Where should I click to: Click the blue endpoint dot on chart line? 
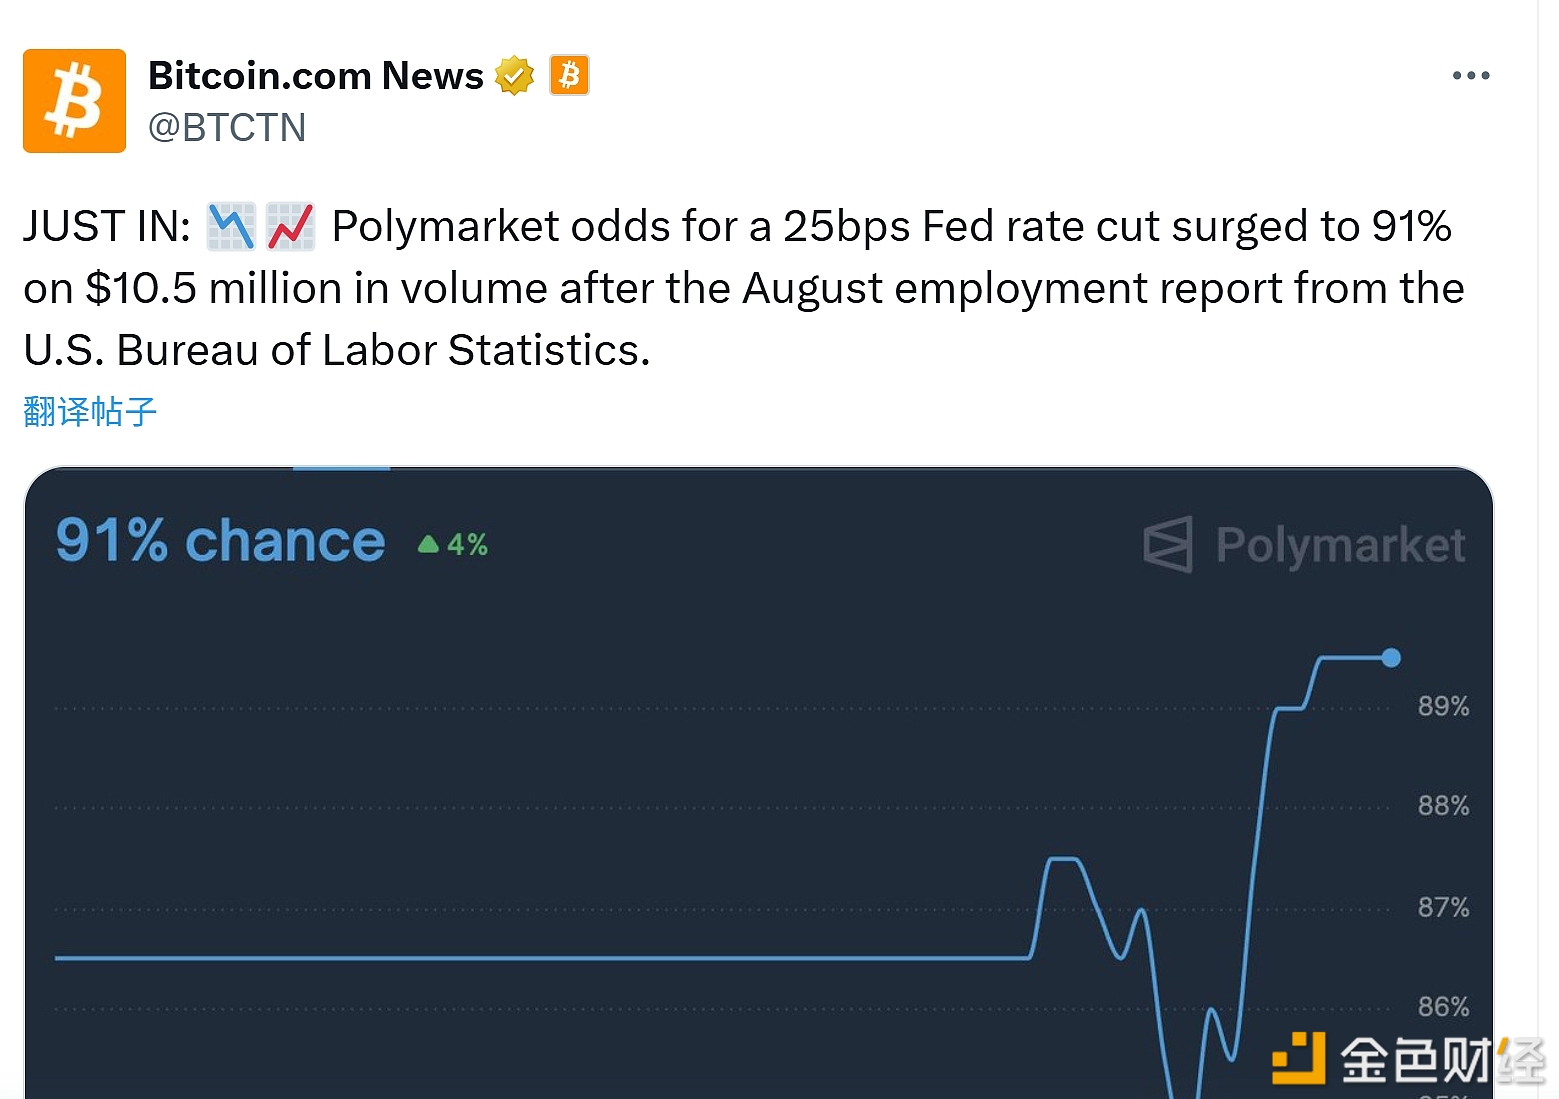(x=1391, y=658)
